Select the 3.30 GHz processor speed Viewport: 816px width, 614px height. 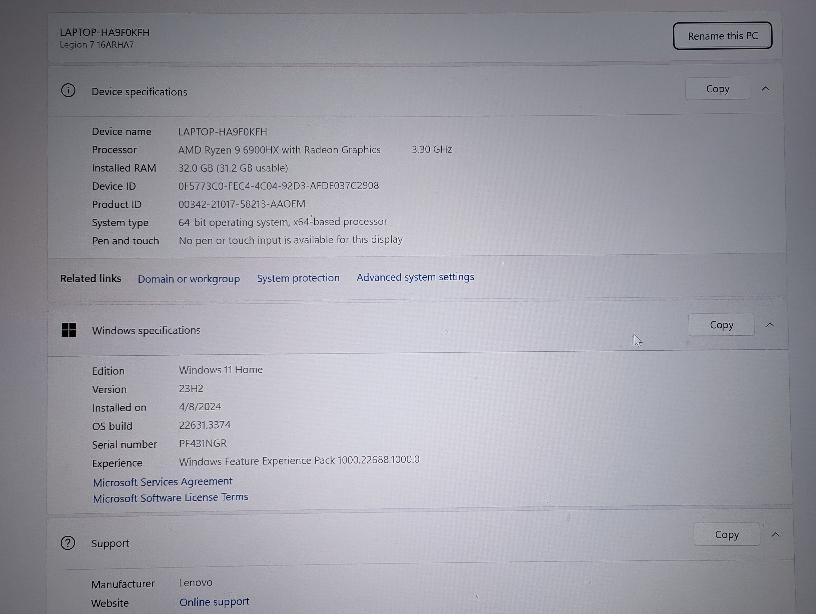(x=432, y=149)
